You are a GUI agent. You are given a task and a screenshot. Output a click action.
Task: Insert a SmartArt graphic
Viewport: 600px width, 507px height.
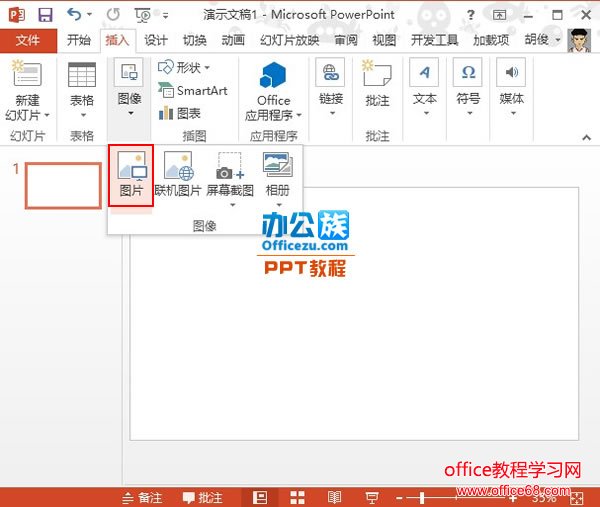(193, 91)
